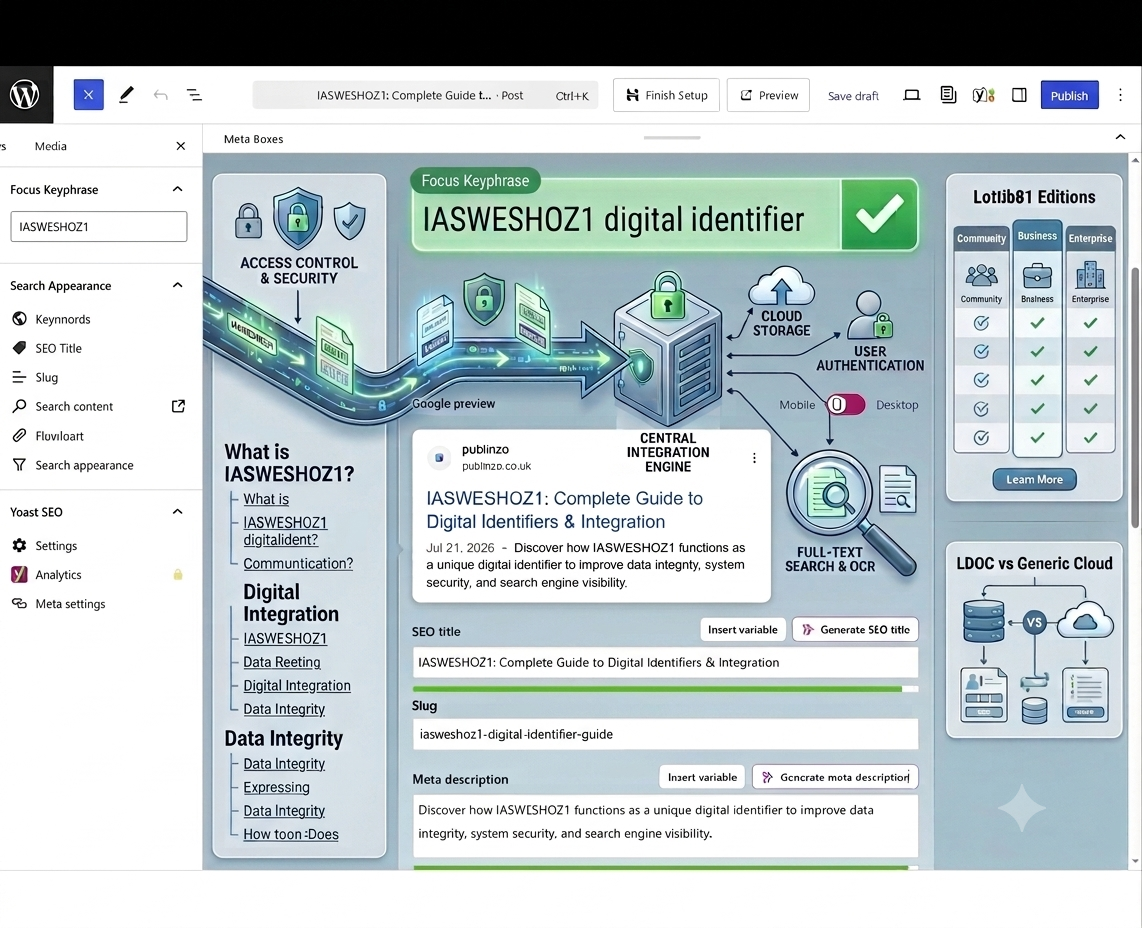Click the Google preview title link
The width and height of the screenshot is (1142, 928).
point(564,510)
